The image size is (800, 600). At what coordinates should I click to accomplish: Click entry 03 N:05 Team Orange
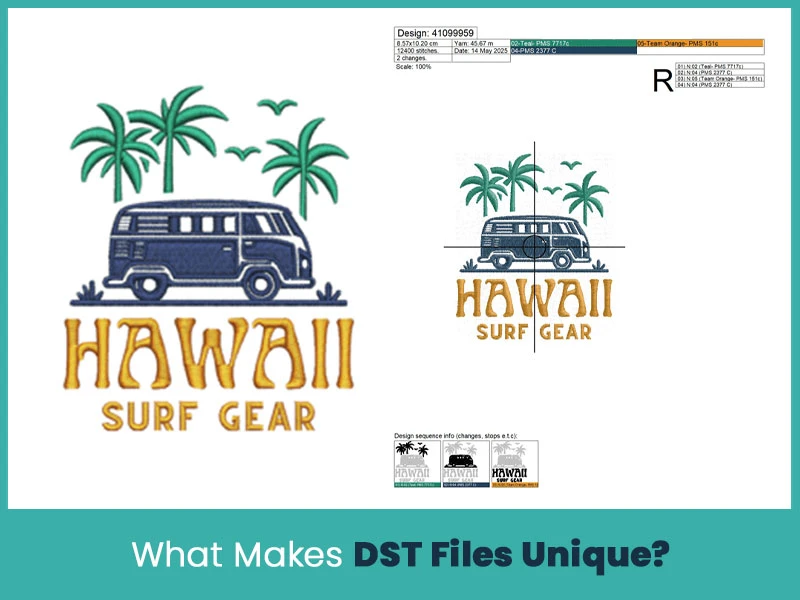[721, 78]
